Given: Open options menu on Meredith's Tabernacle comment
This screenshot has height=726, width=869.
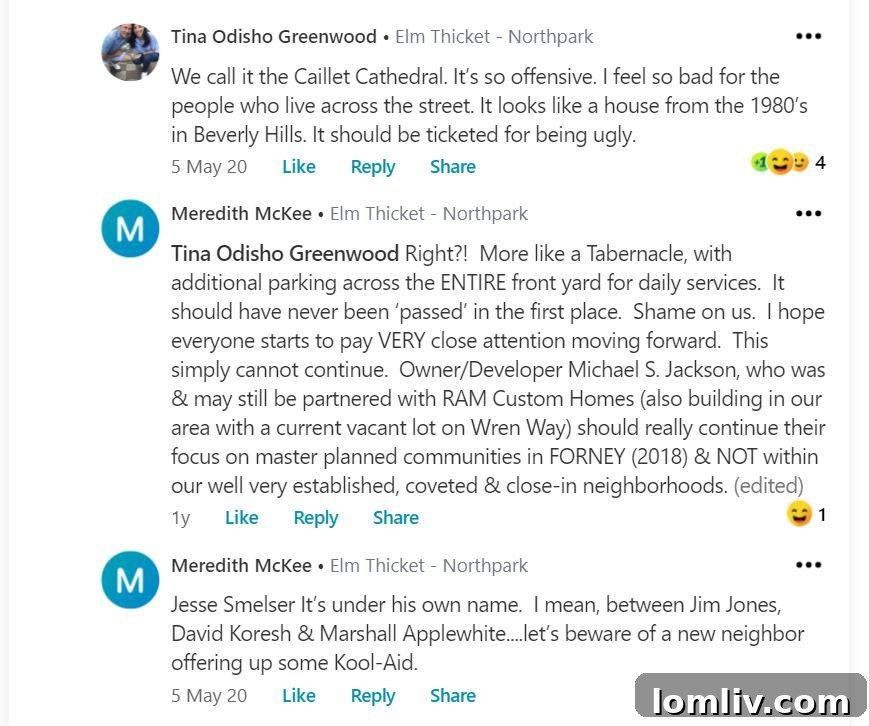Looking at the screenshot, I should pos(808,214).
